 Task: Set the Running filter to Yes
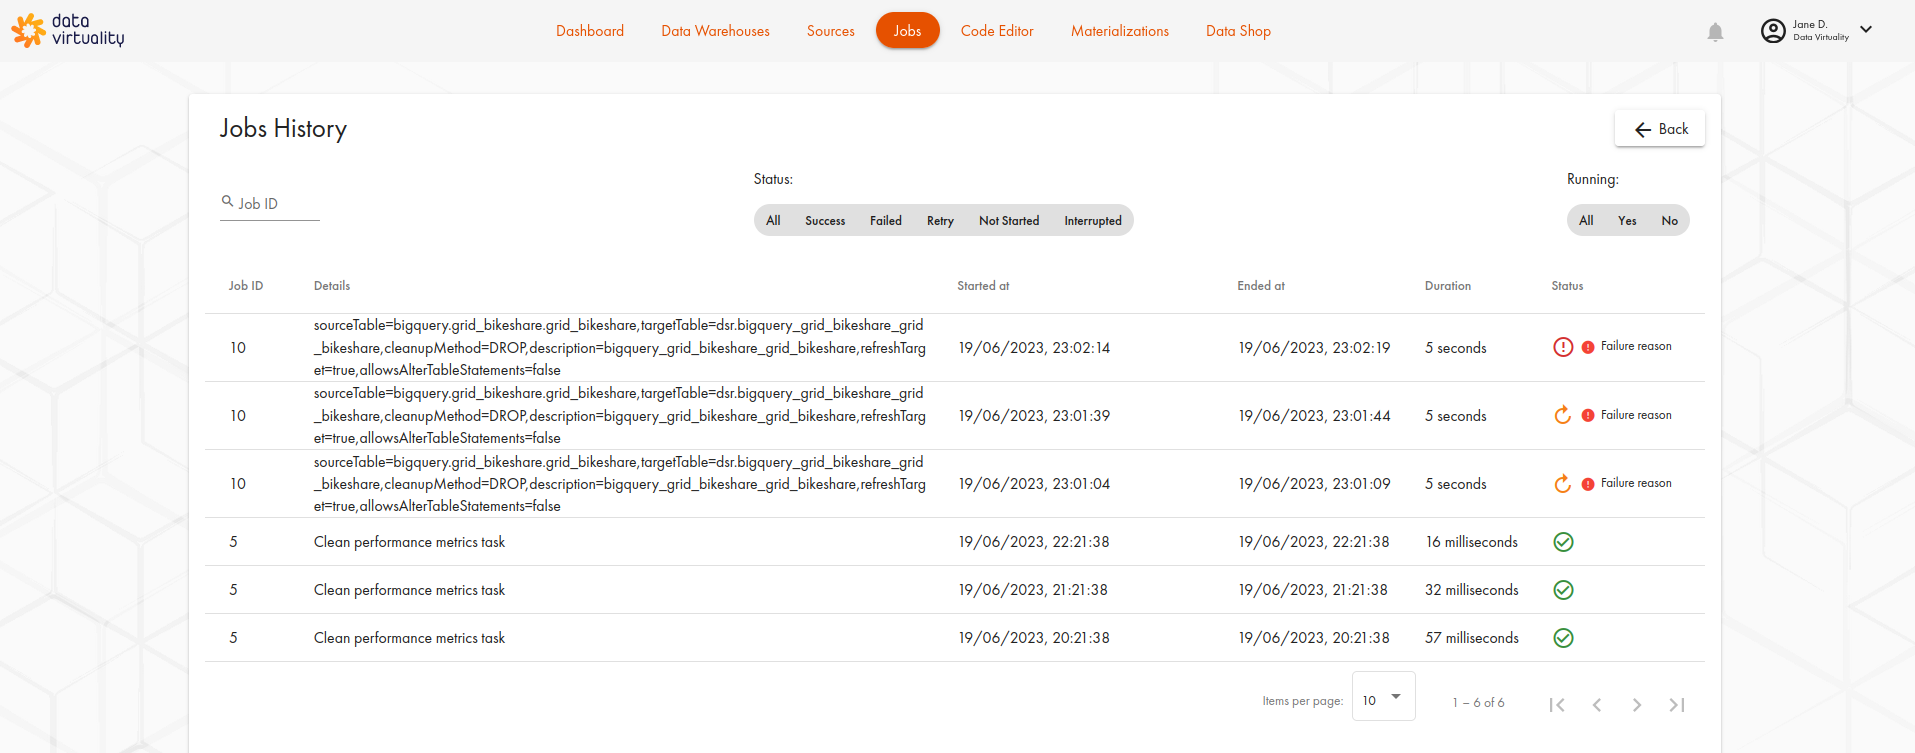pyautogui.click(x=1627, y=221)
